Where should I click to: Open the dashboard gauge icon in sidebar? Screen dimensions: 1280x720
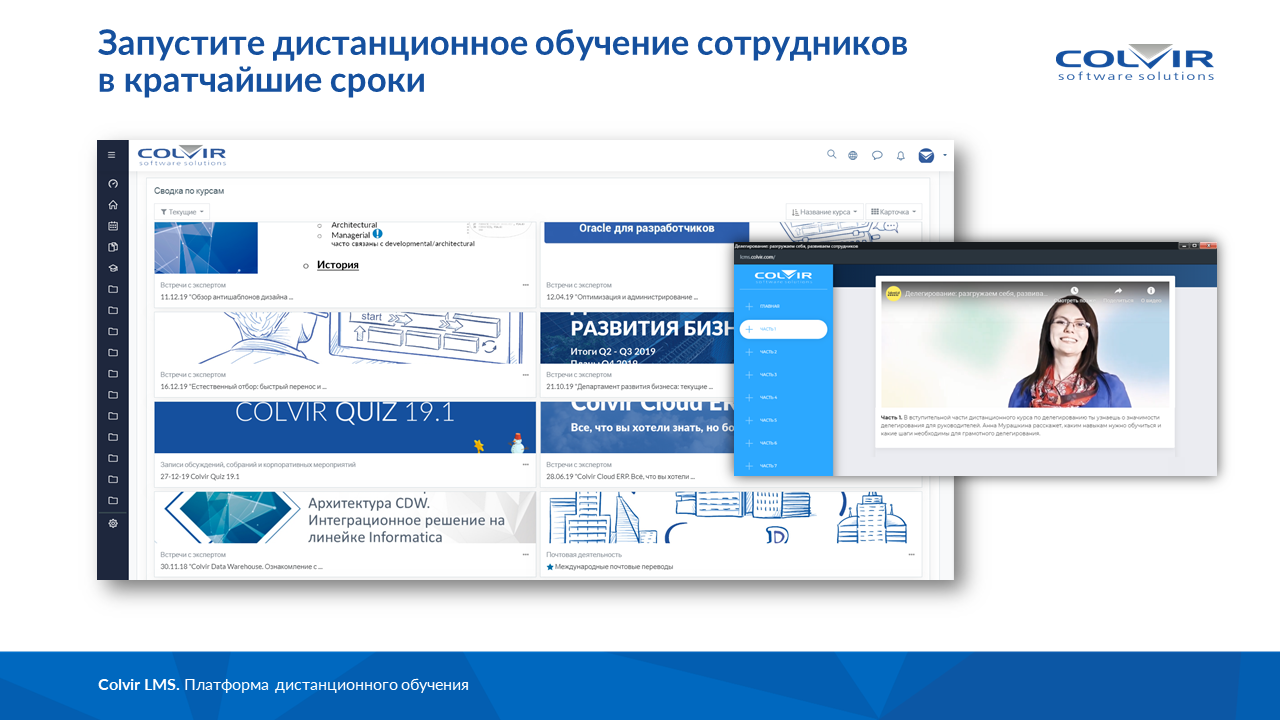pyautogui.click(x=113, y=183)
